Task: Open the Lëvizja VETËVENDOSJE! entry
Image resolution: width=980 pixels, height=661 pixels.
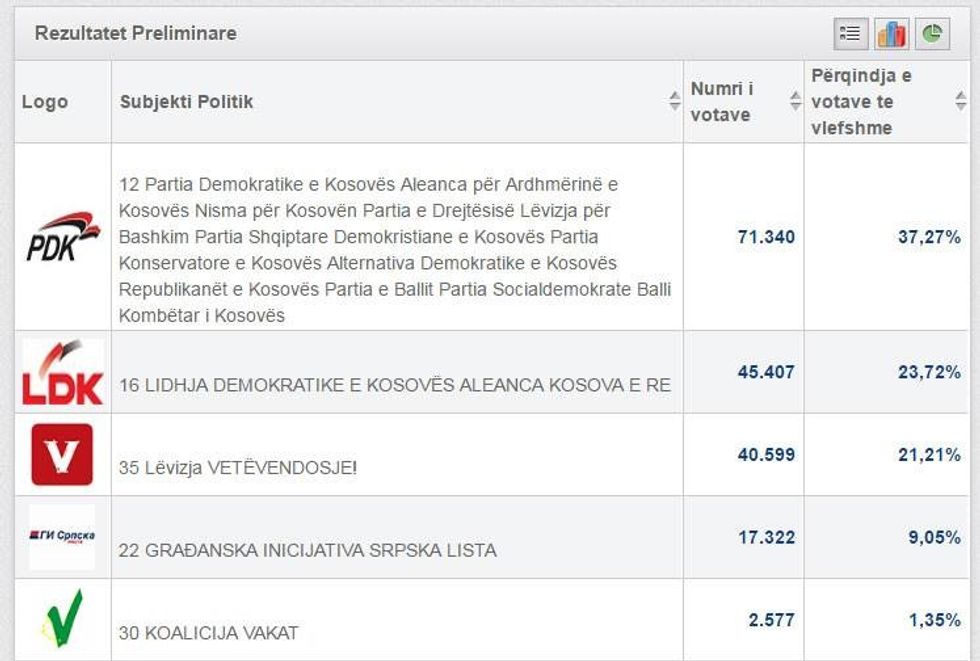Action: click(x=237, y=467)
